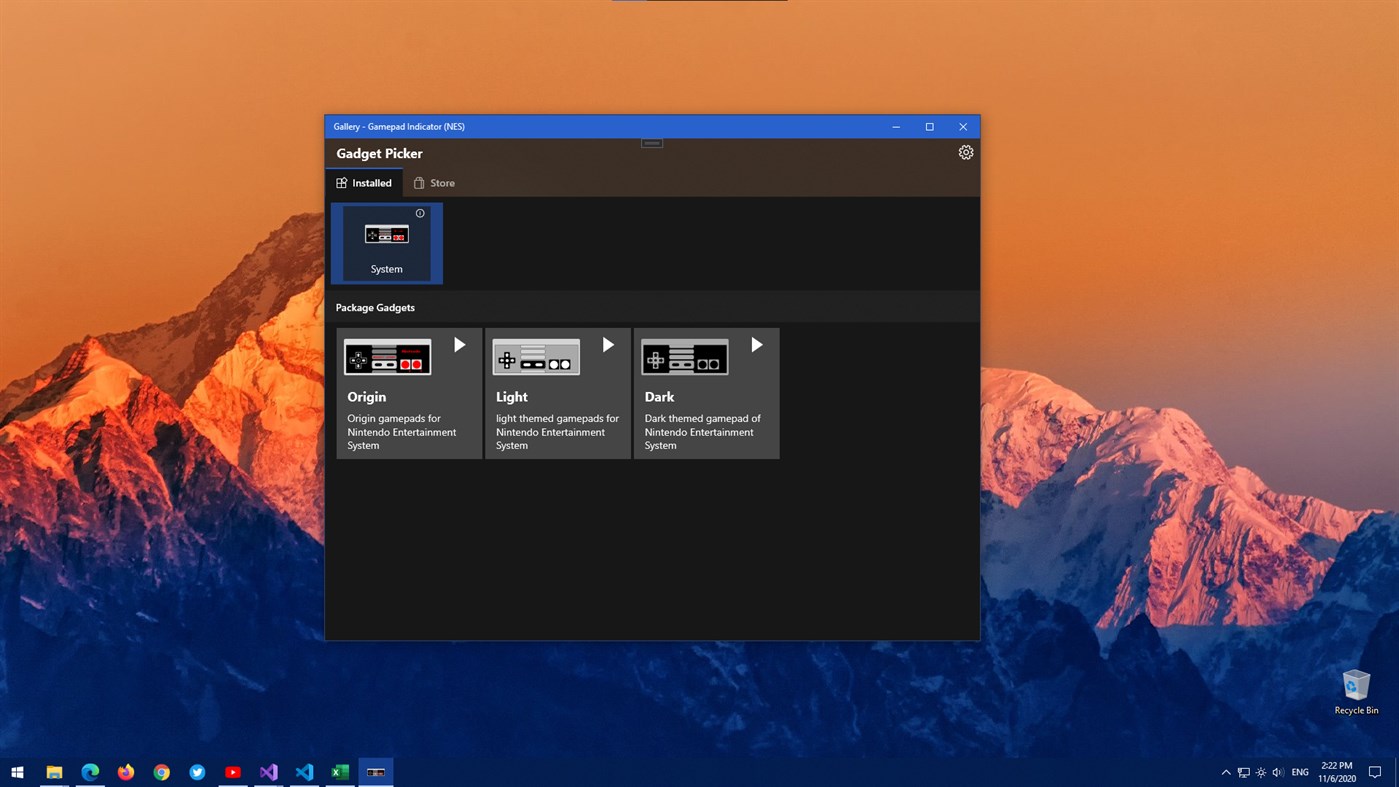Click the NES controller icon on Light card

pos(536,356)
